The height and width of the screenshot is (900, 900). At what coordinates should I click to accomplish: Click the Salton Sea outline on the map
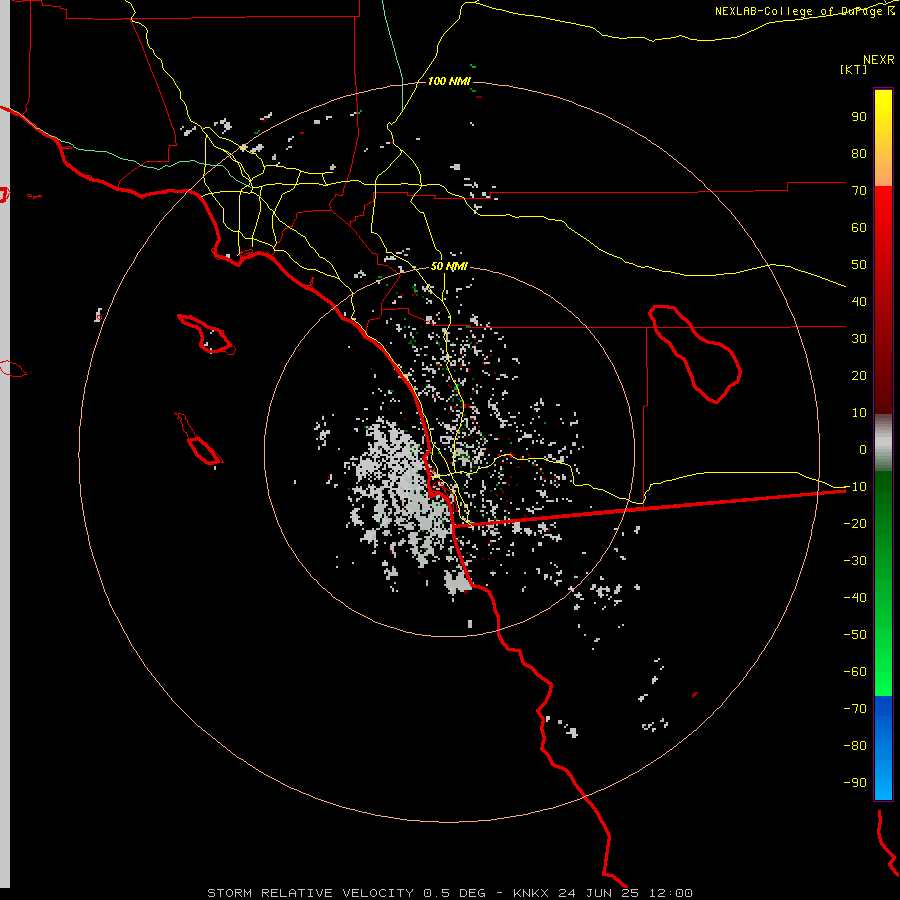click(694, 354)
